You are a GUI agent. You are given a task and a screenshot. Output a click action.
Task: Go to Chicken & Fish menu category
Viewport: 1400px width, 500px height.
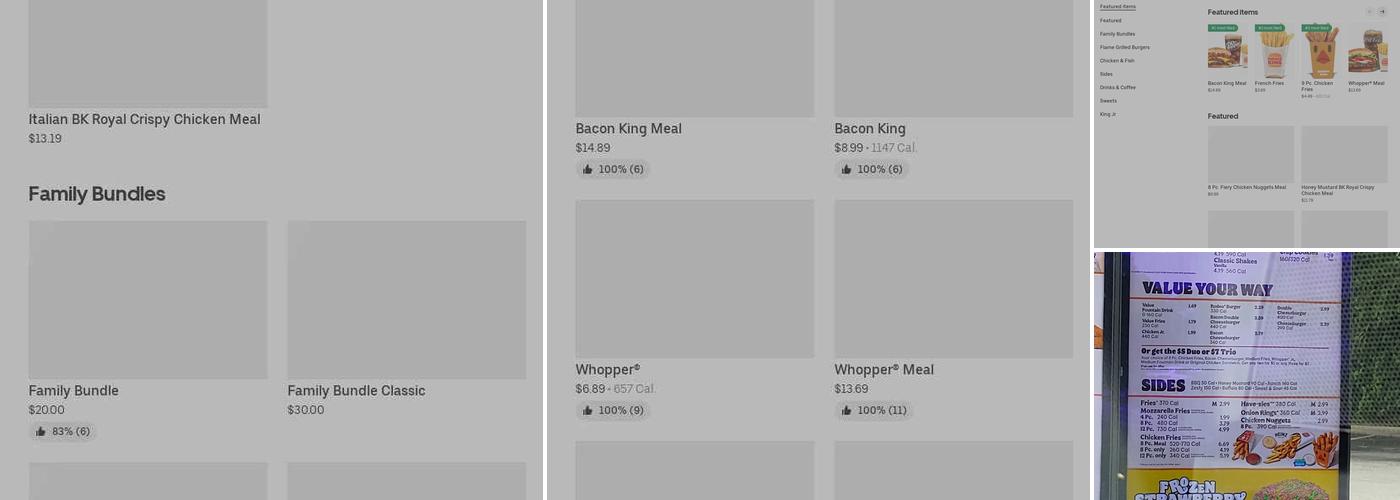click(x=1117, y=61)
